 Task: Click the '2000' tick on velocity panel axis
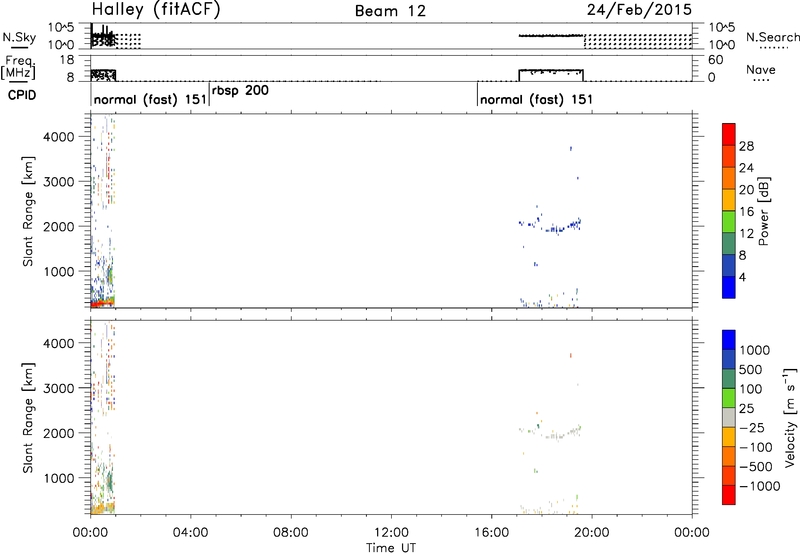click(58, 433)
